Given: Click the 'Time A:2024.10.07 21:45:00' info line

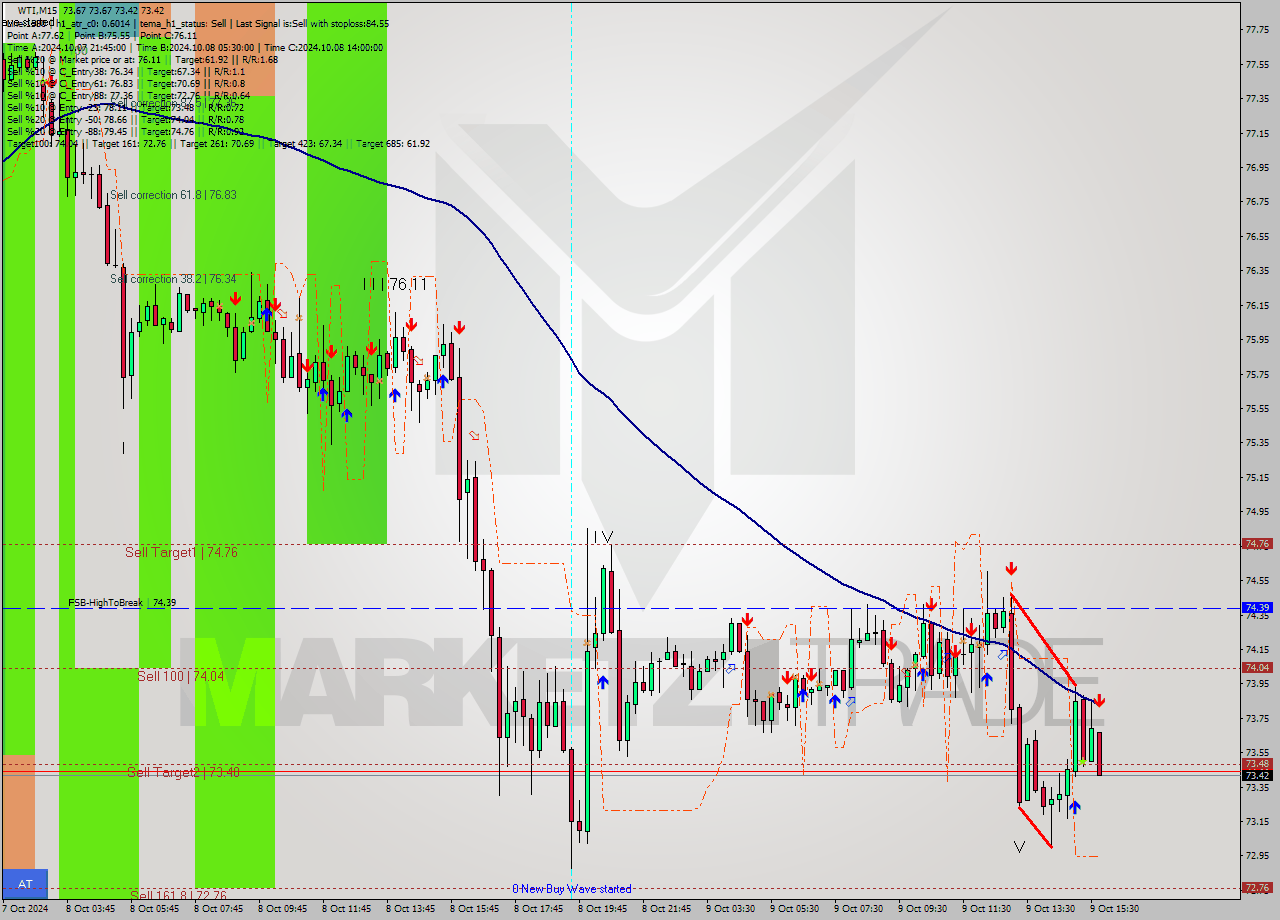Looking at the screenshot, I should pyautogui.click(x=66, y=47).
